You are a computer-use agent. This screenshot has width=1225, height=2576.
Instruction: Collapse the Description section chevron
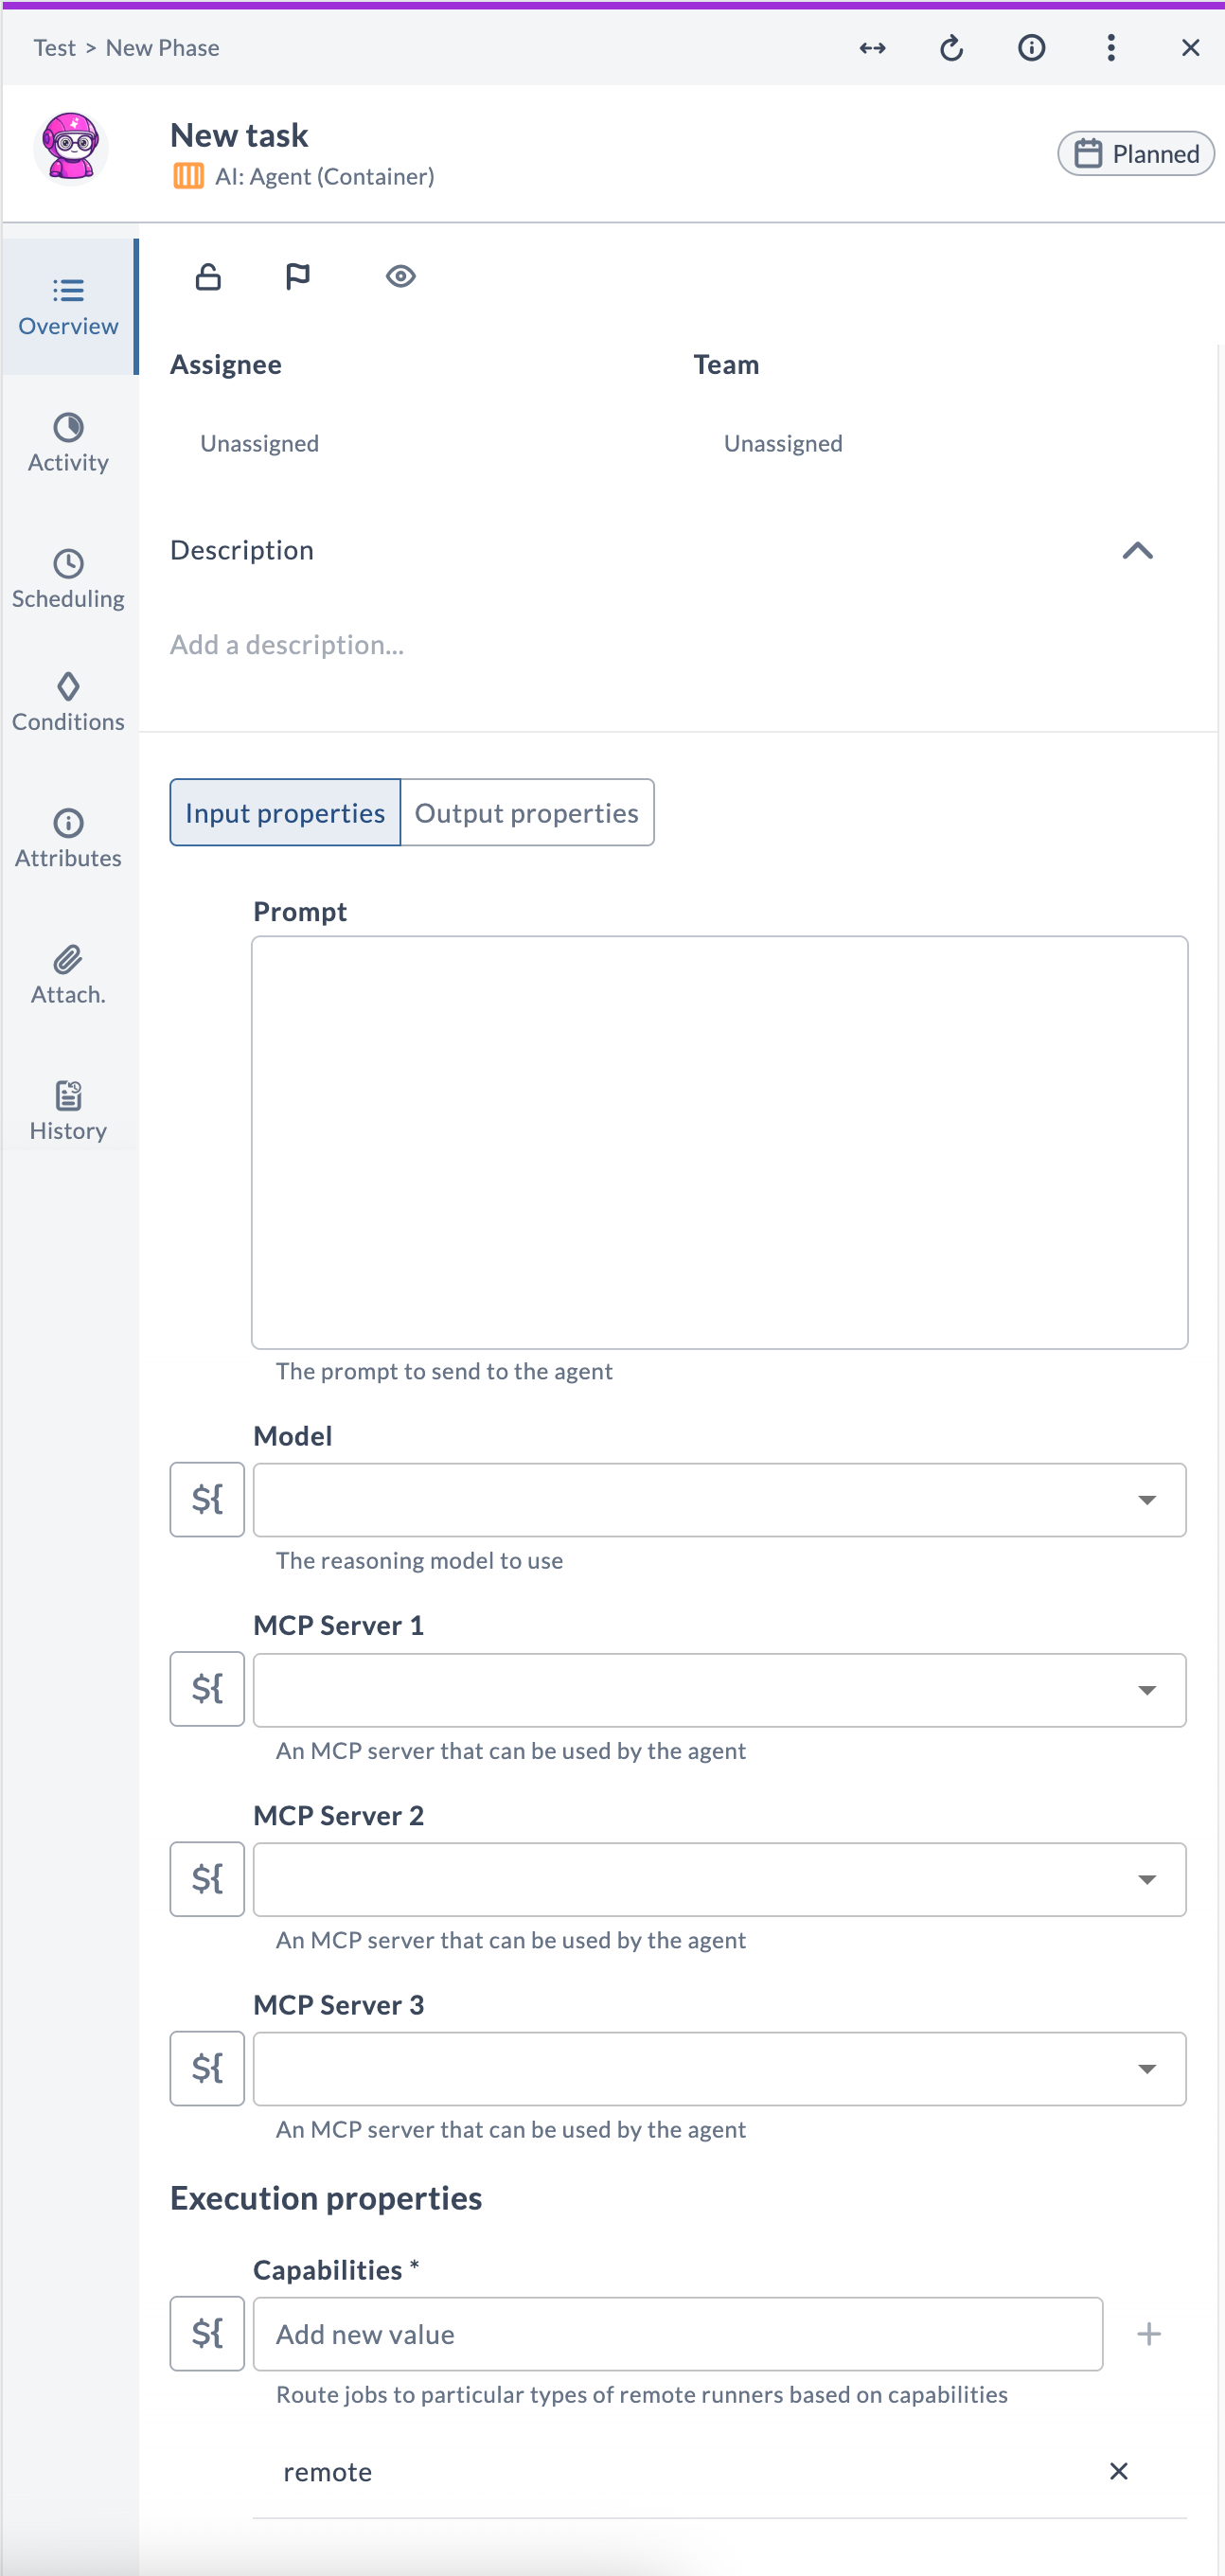click(1138, 551)
